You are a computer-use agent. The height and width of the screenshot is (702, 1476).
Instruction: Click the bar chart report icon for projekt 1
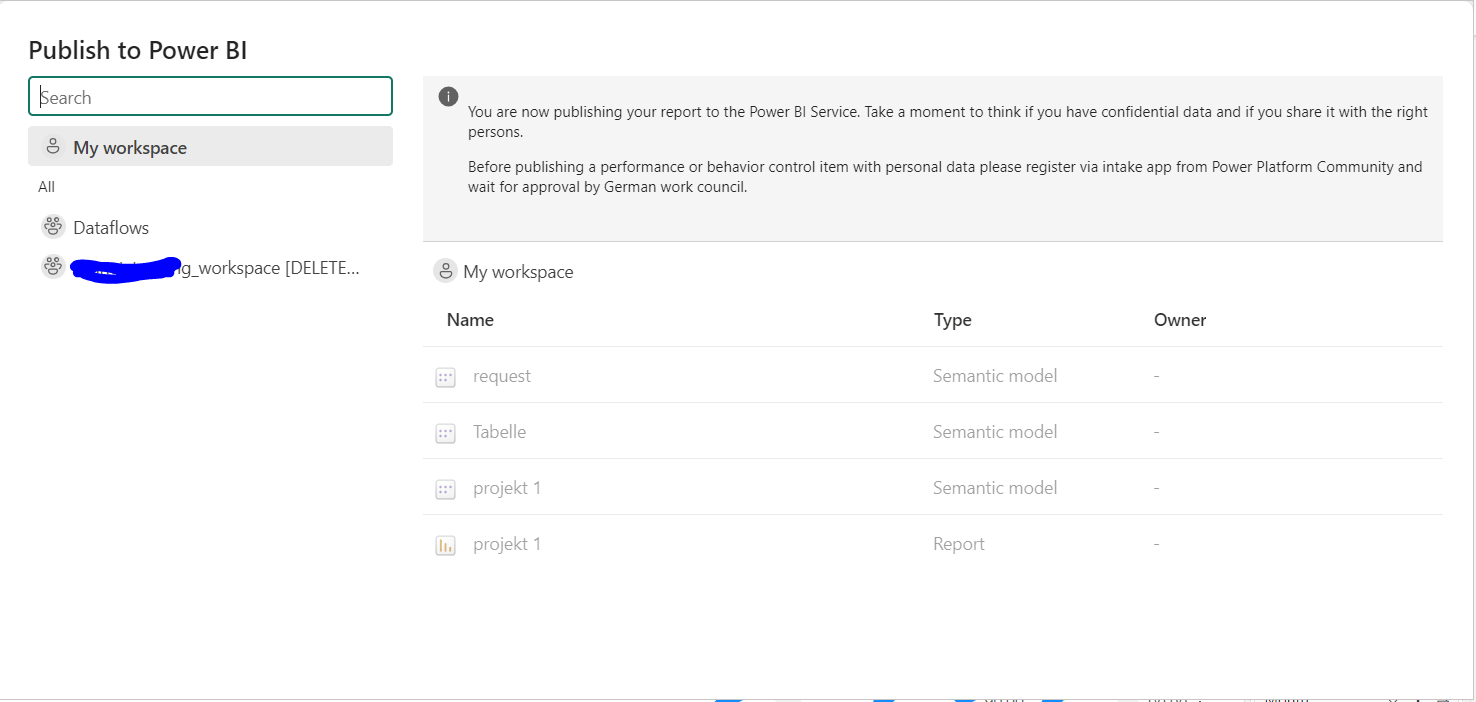click(x=445, y=545)
